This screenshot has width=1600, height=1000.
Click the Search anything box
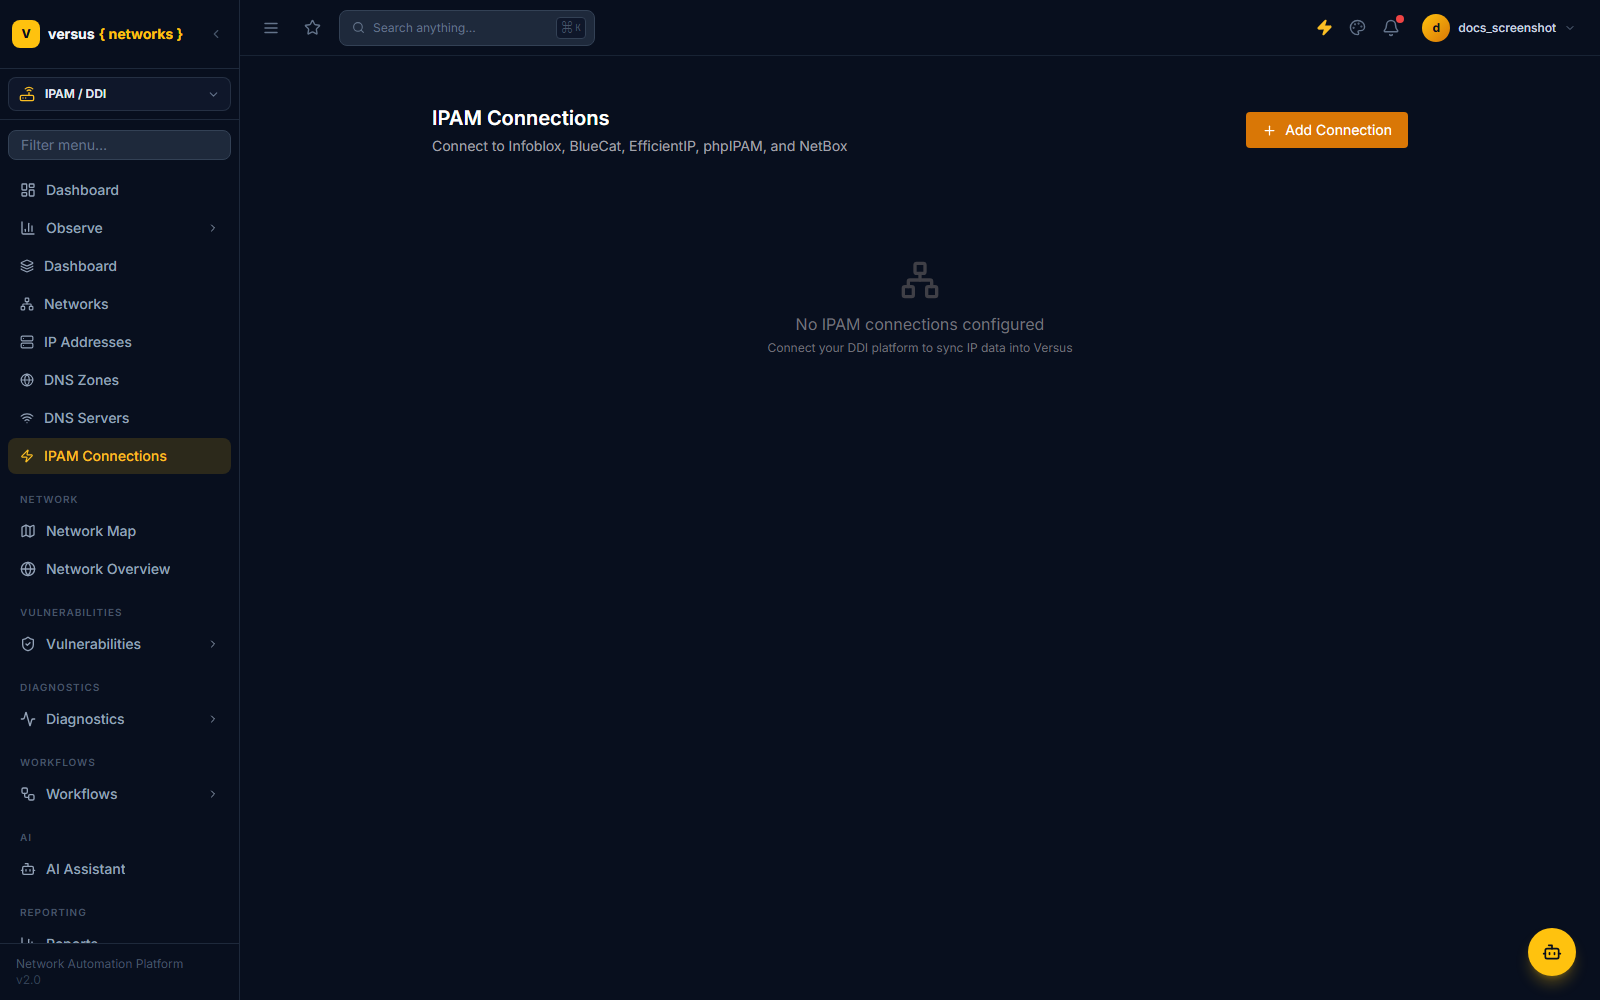tap(467, 28)
